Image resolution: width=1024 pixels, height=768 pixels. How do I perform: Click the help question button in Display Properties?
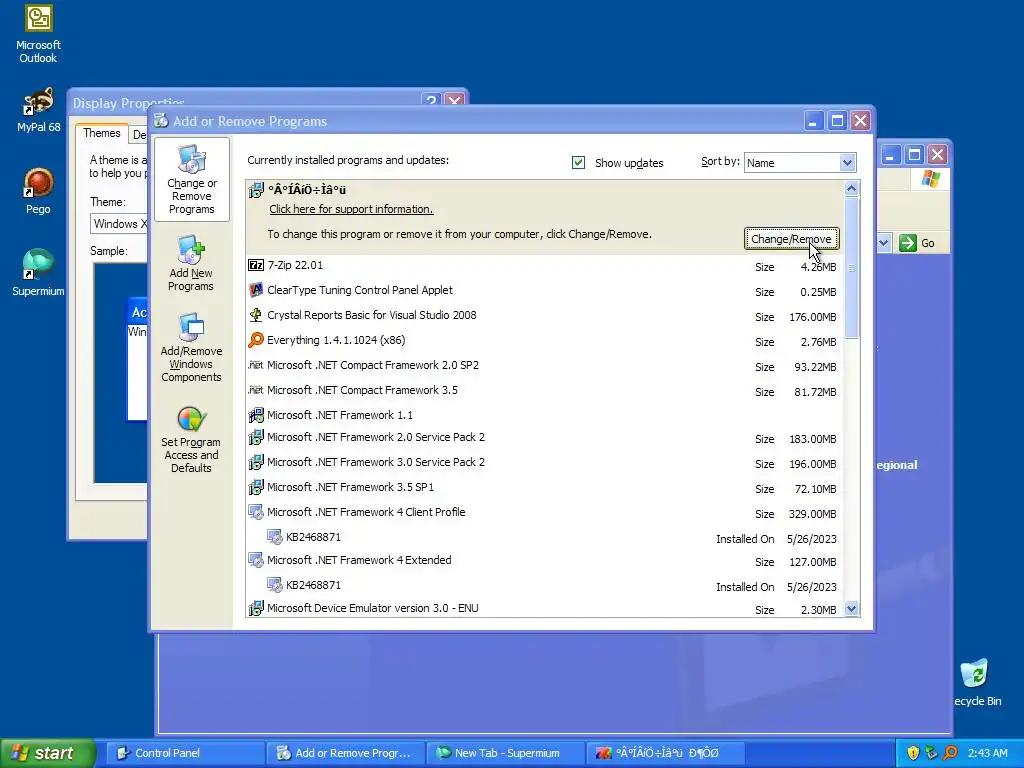(431, 101)
